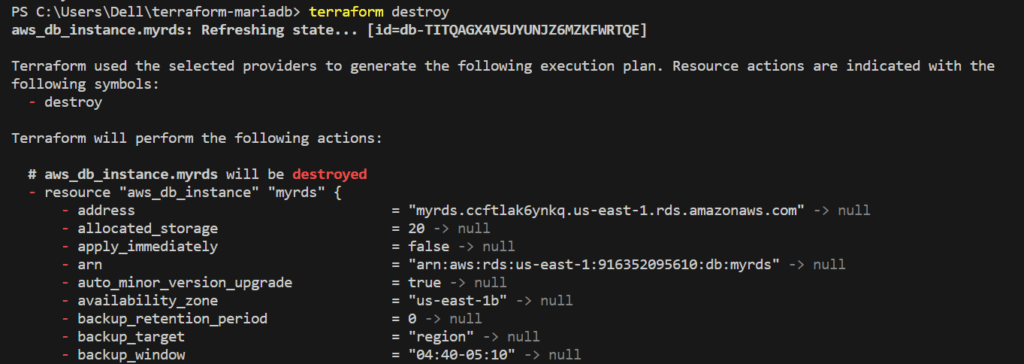This screenshot has height=364, width=1024.
Task: Click the RDS endpoint address value
Action: pyautogui.click(x=606, y=210)
